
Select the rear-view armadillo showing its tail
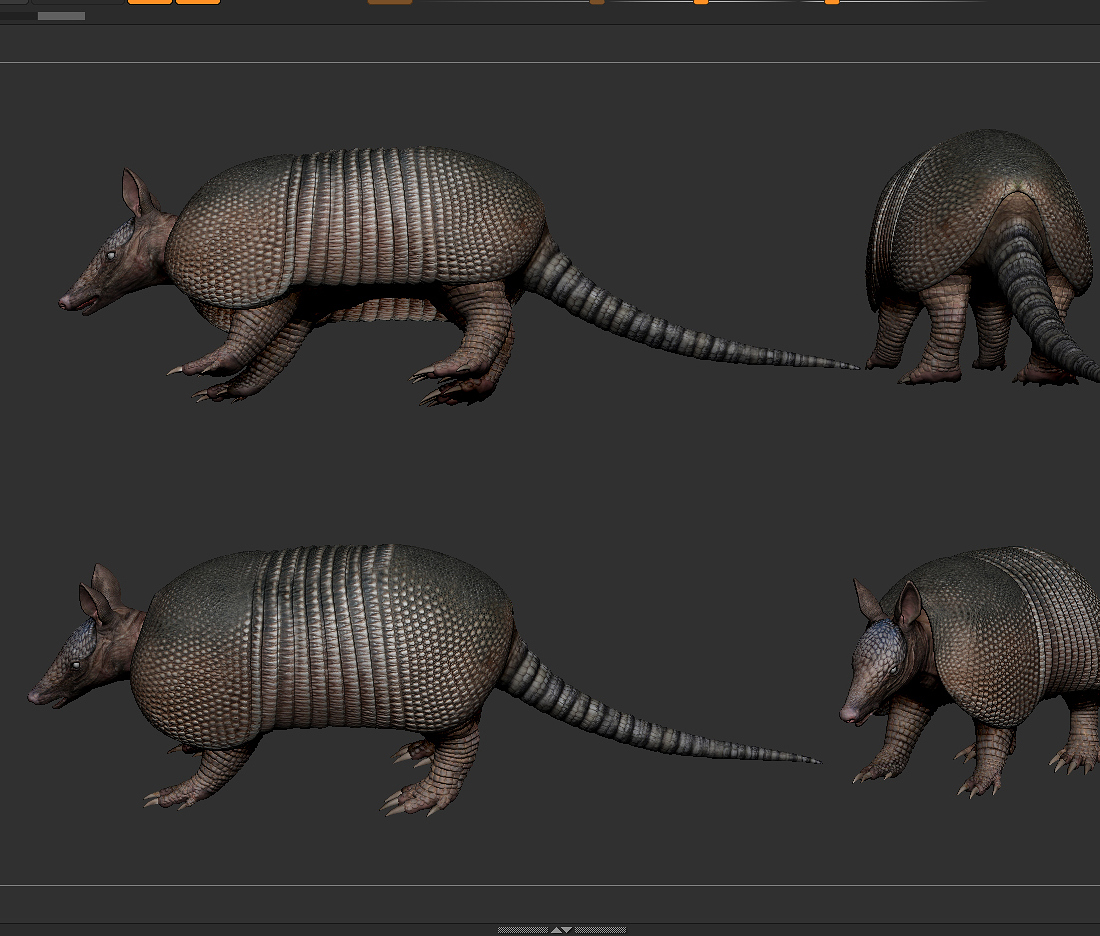(x=983, y=257)
